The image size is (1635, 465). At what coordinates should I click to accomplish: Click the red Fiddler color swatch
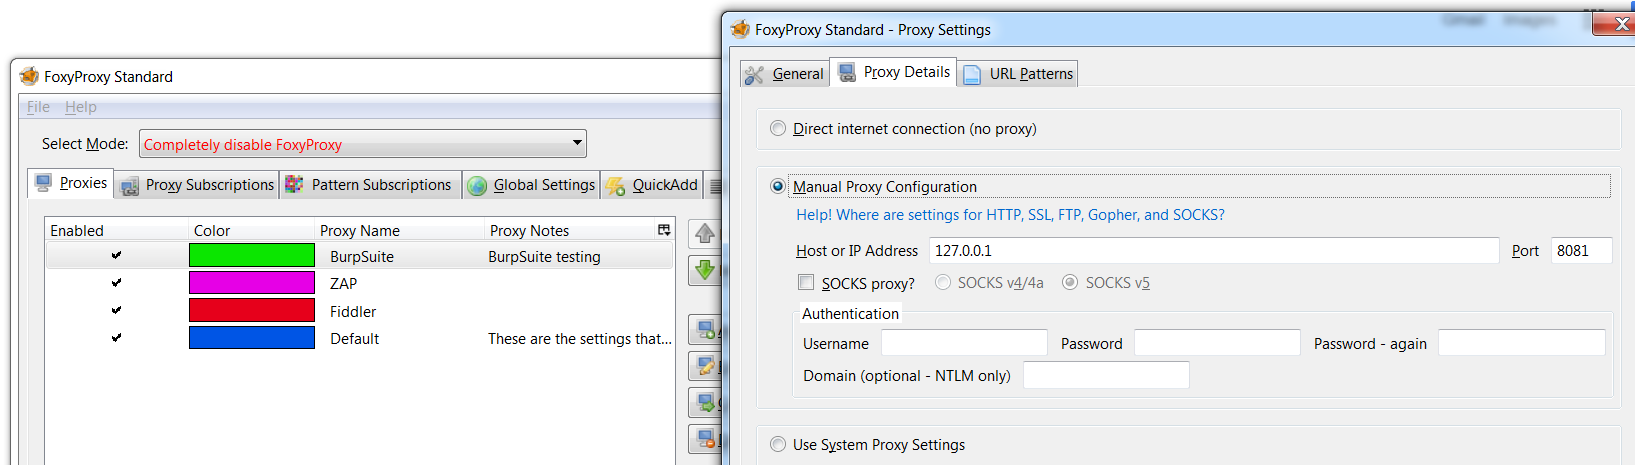coord(252,311)
